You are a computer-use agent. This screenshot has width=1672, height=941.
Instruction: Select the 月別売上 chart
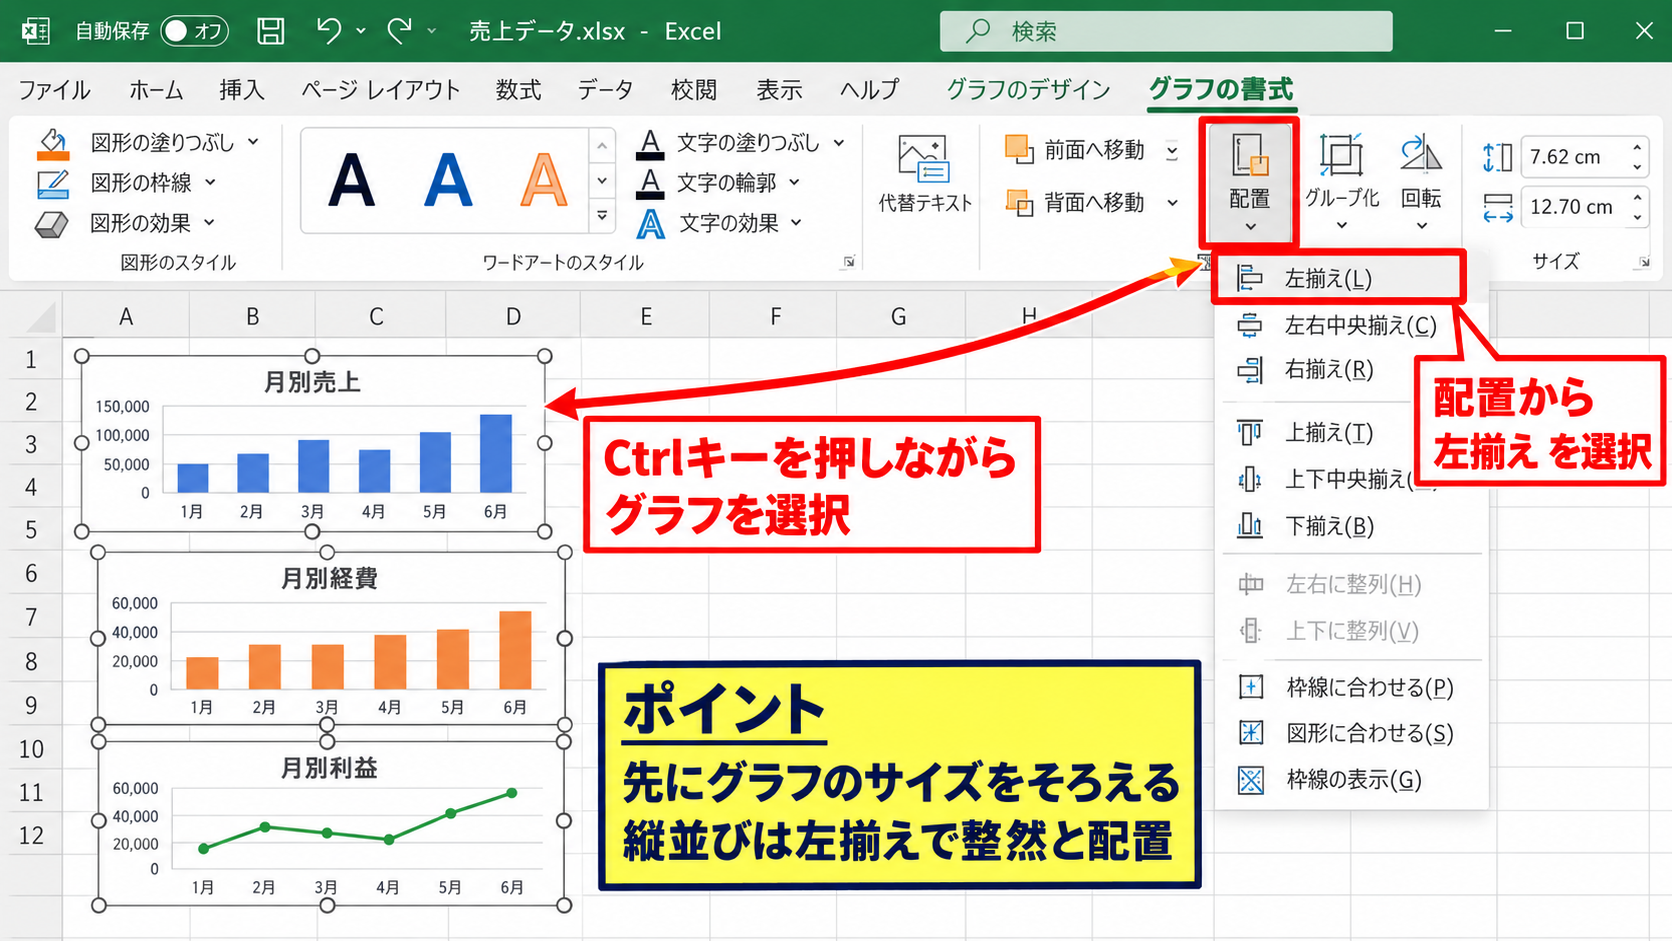(x=313, y=444)
